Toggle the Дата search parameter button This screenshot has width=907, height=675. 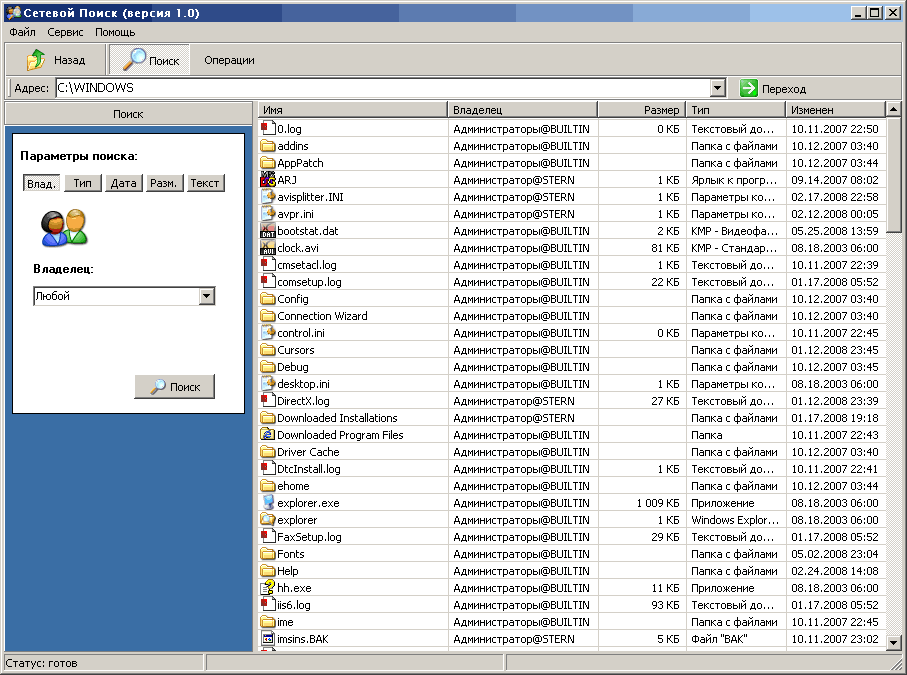(x=124, y=183)
